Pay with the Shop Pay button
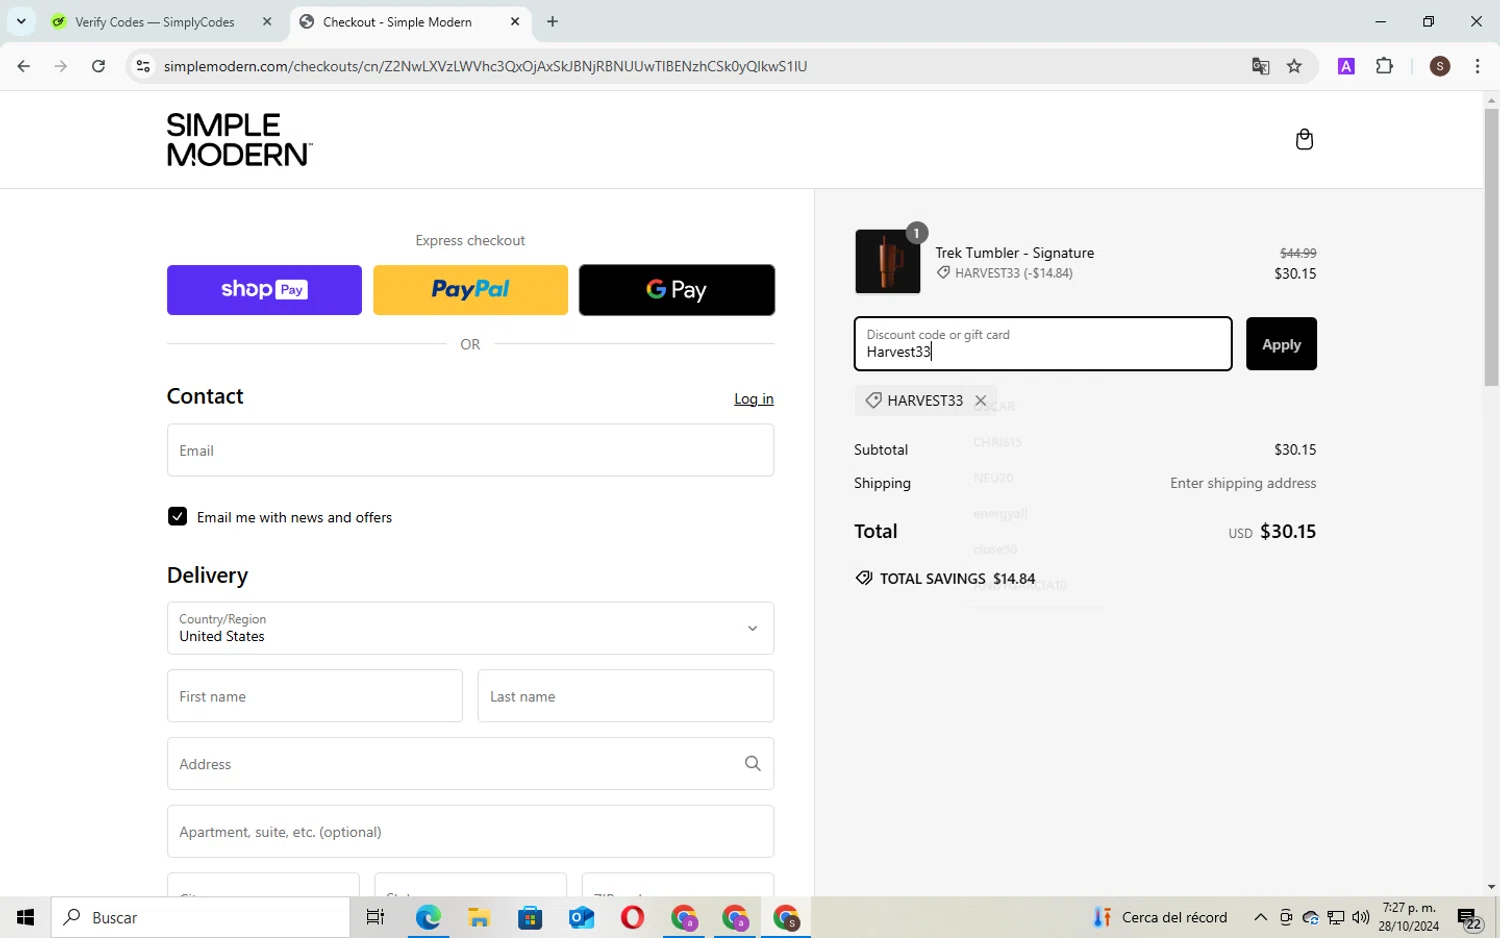1500x938 pixels. point(264,290)
